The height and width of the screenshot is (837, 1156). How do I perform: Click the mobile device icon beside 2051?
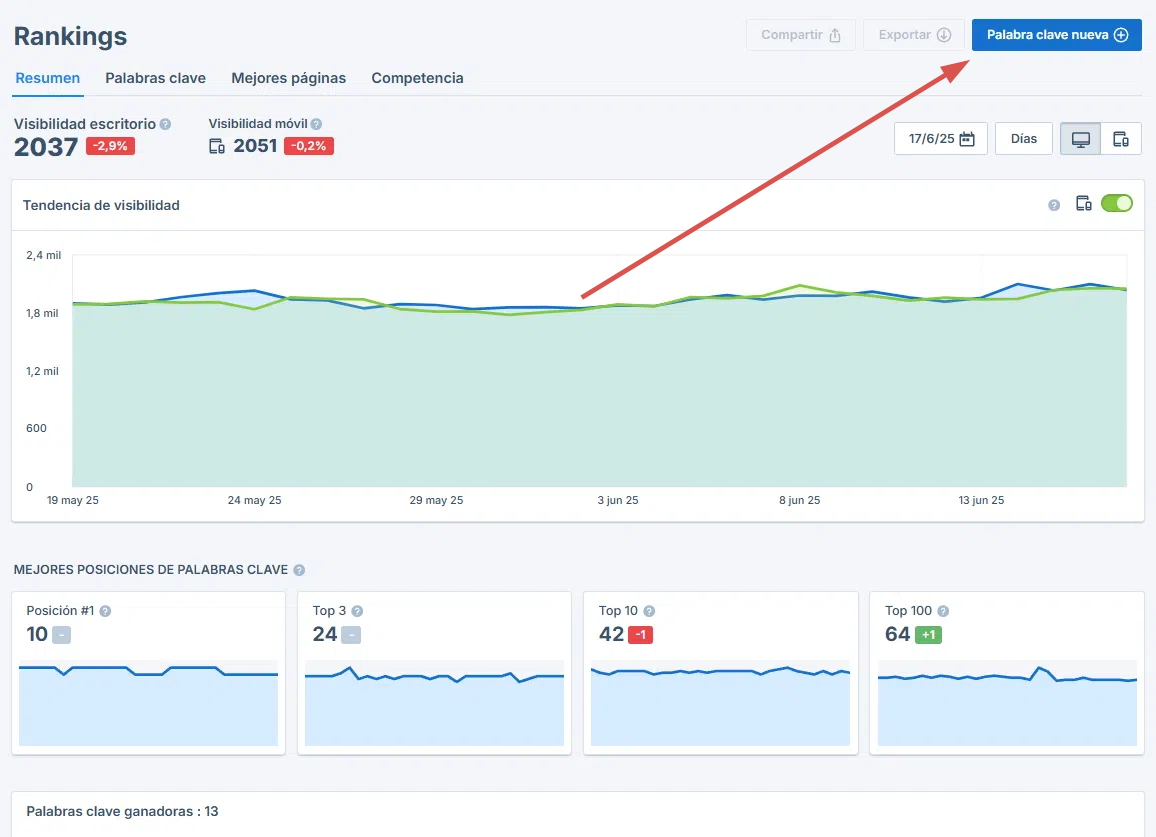coord(216,146)
